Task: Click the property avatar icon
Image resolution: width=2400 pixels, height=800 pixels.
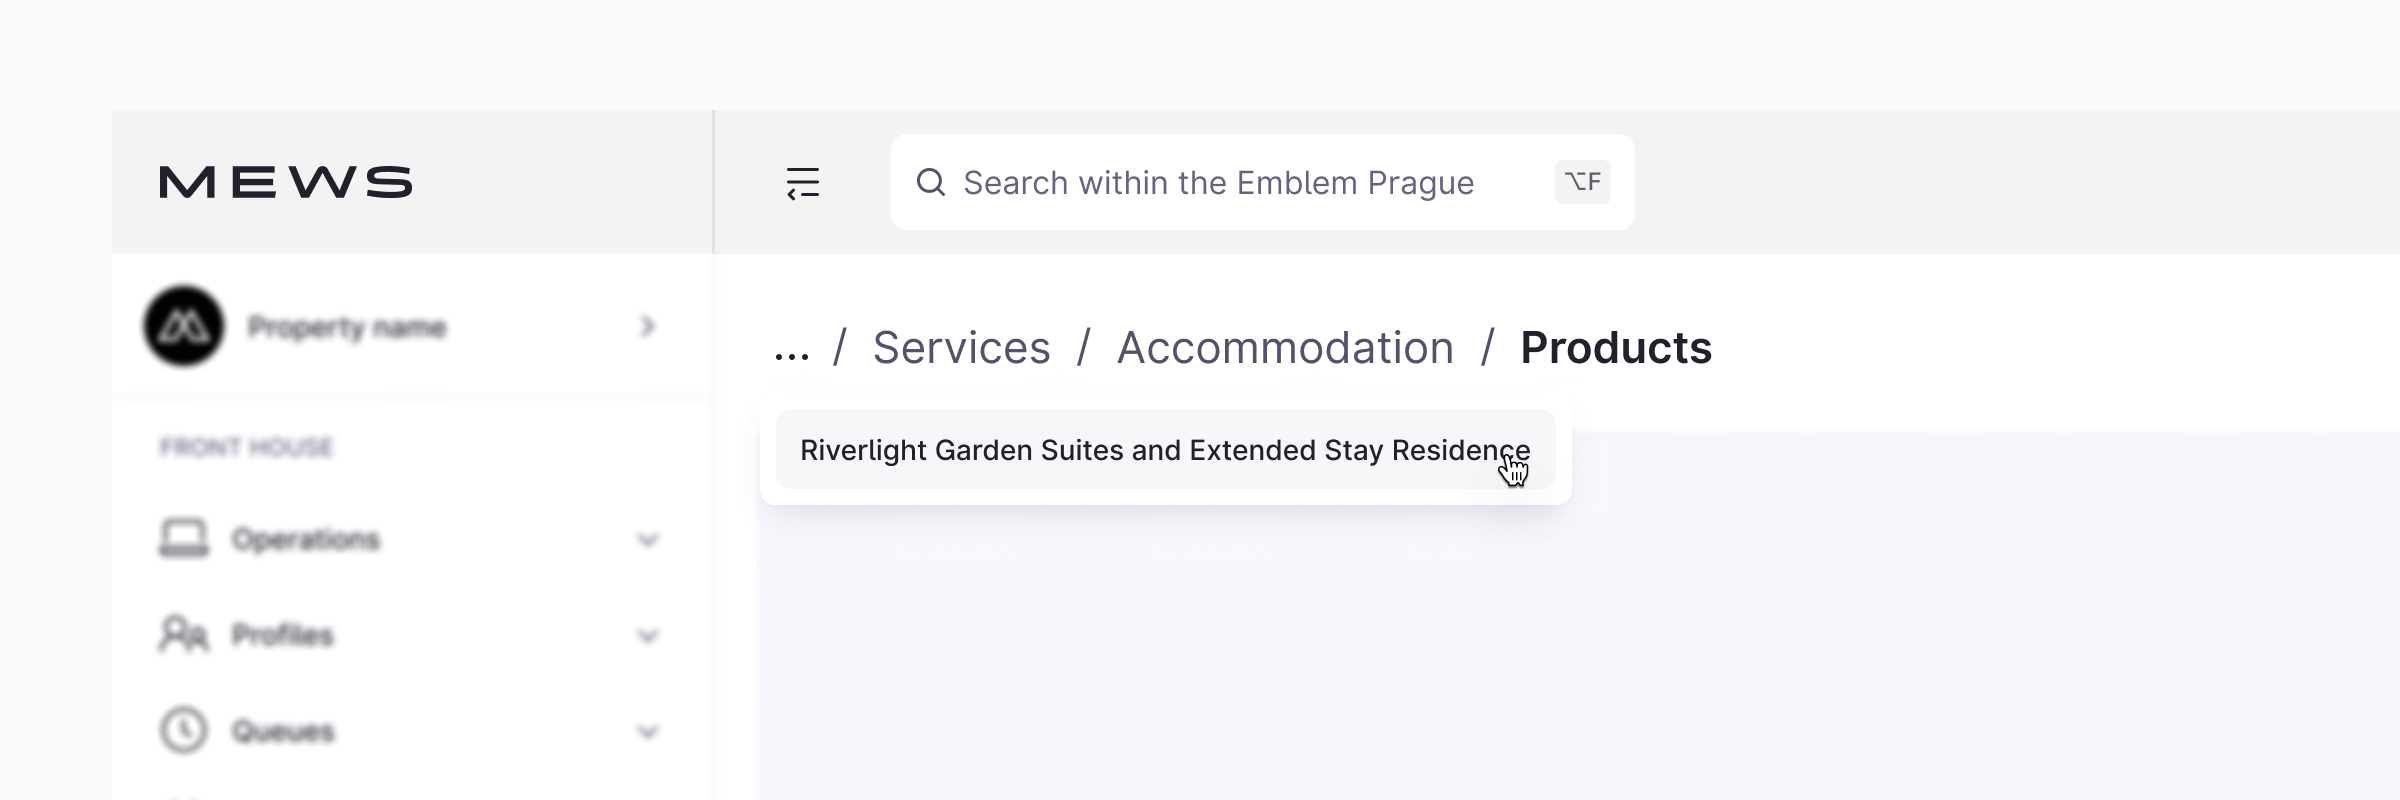Action: [x=184, y=326]
